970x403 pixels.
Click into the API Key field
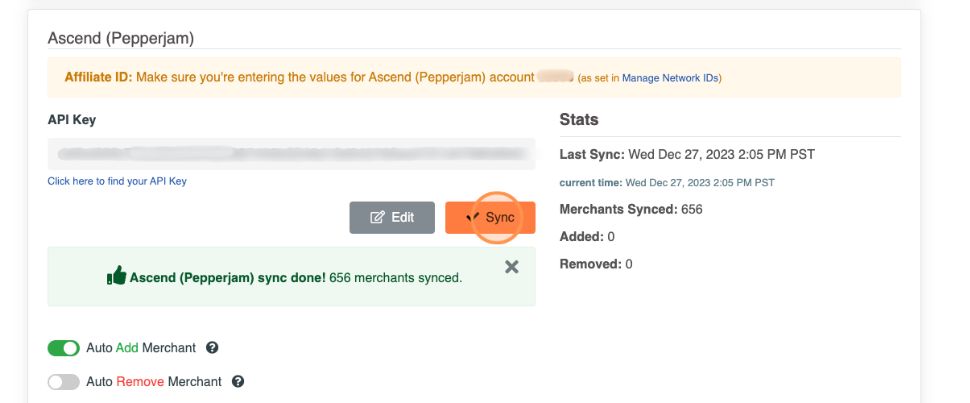coord(291,154)
